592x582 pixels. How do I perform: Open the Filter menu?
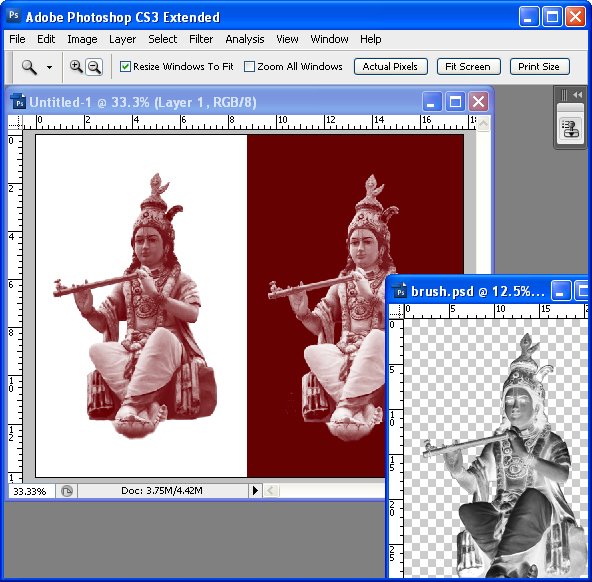point(201,39)
